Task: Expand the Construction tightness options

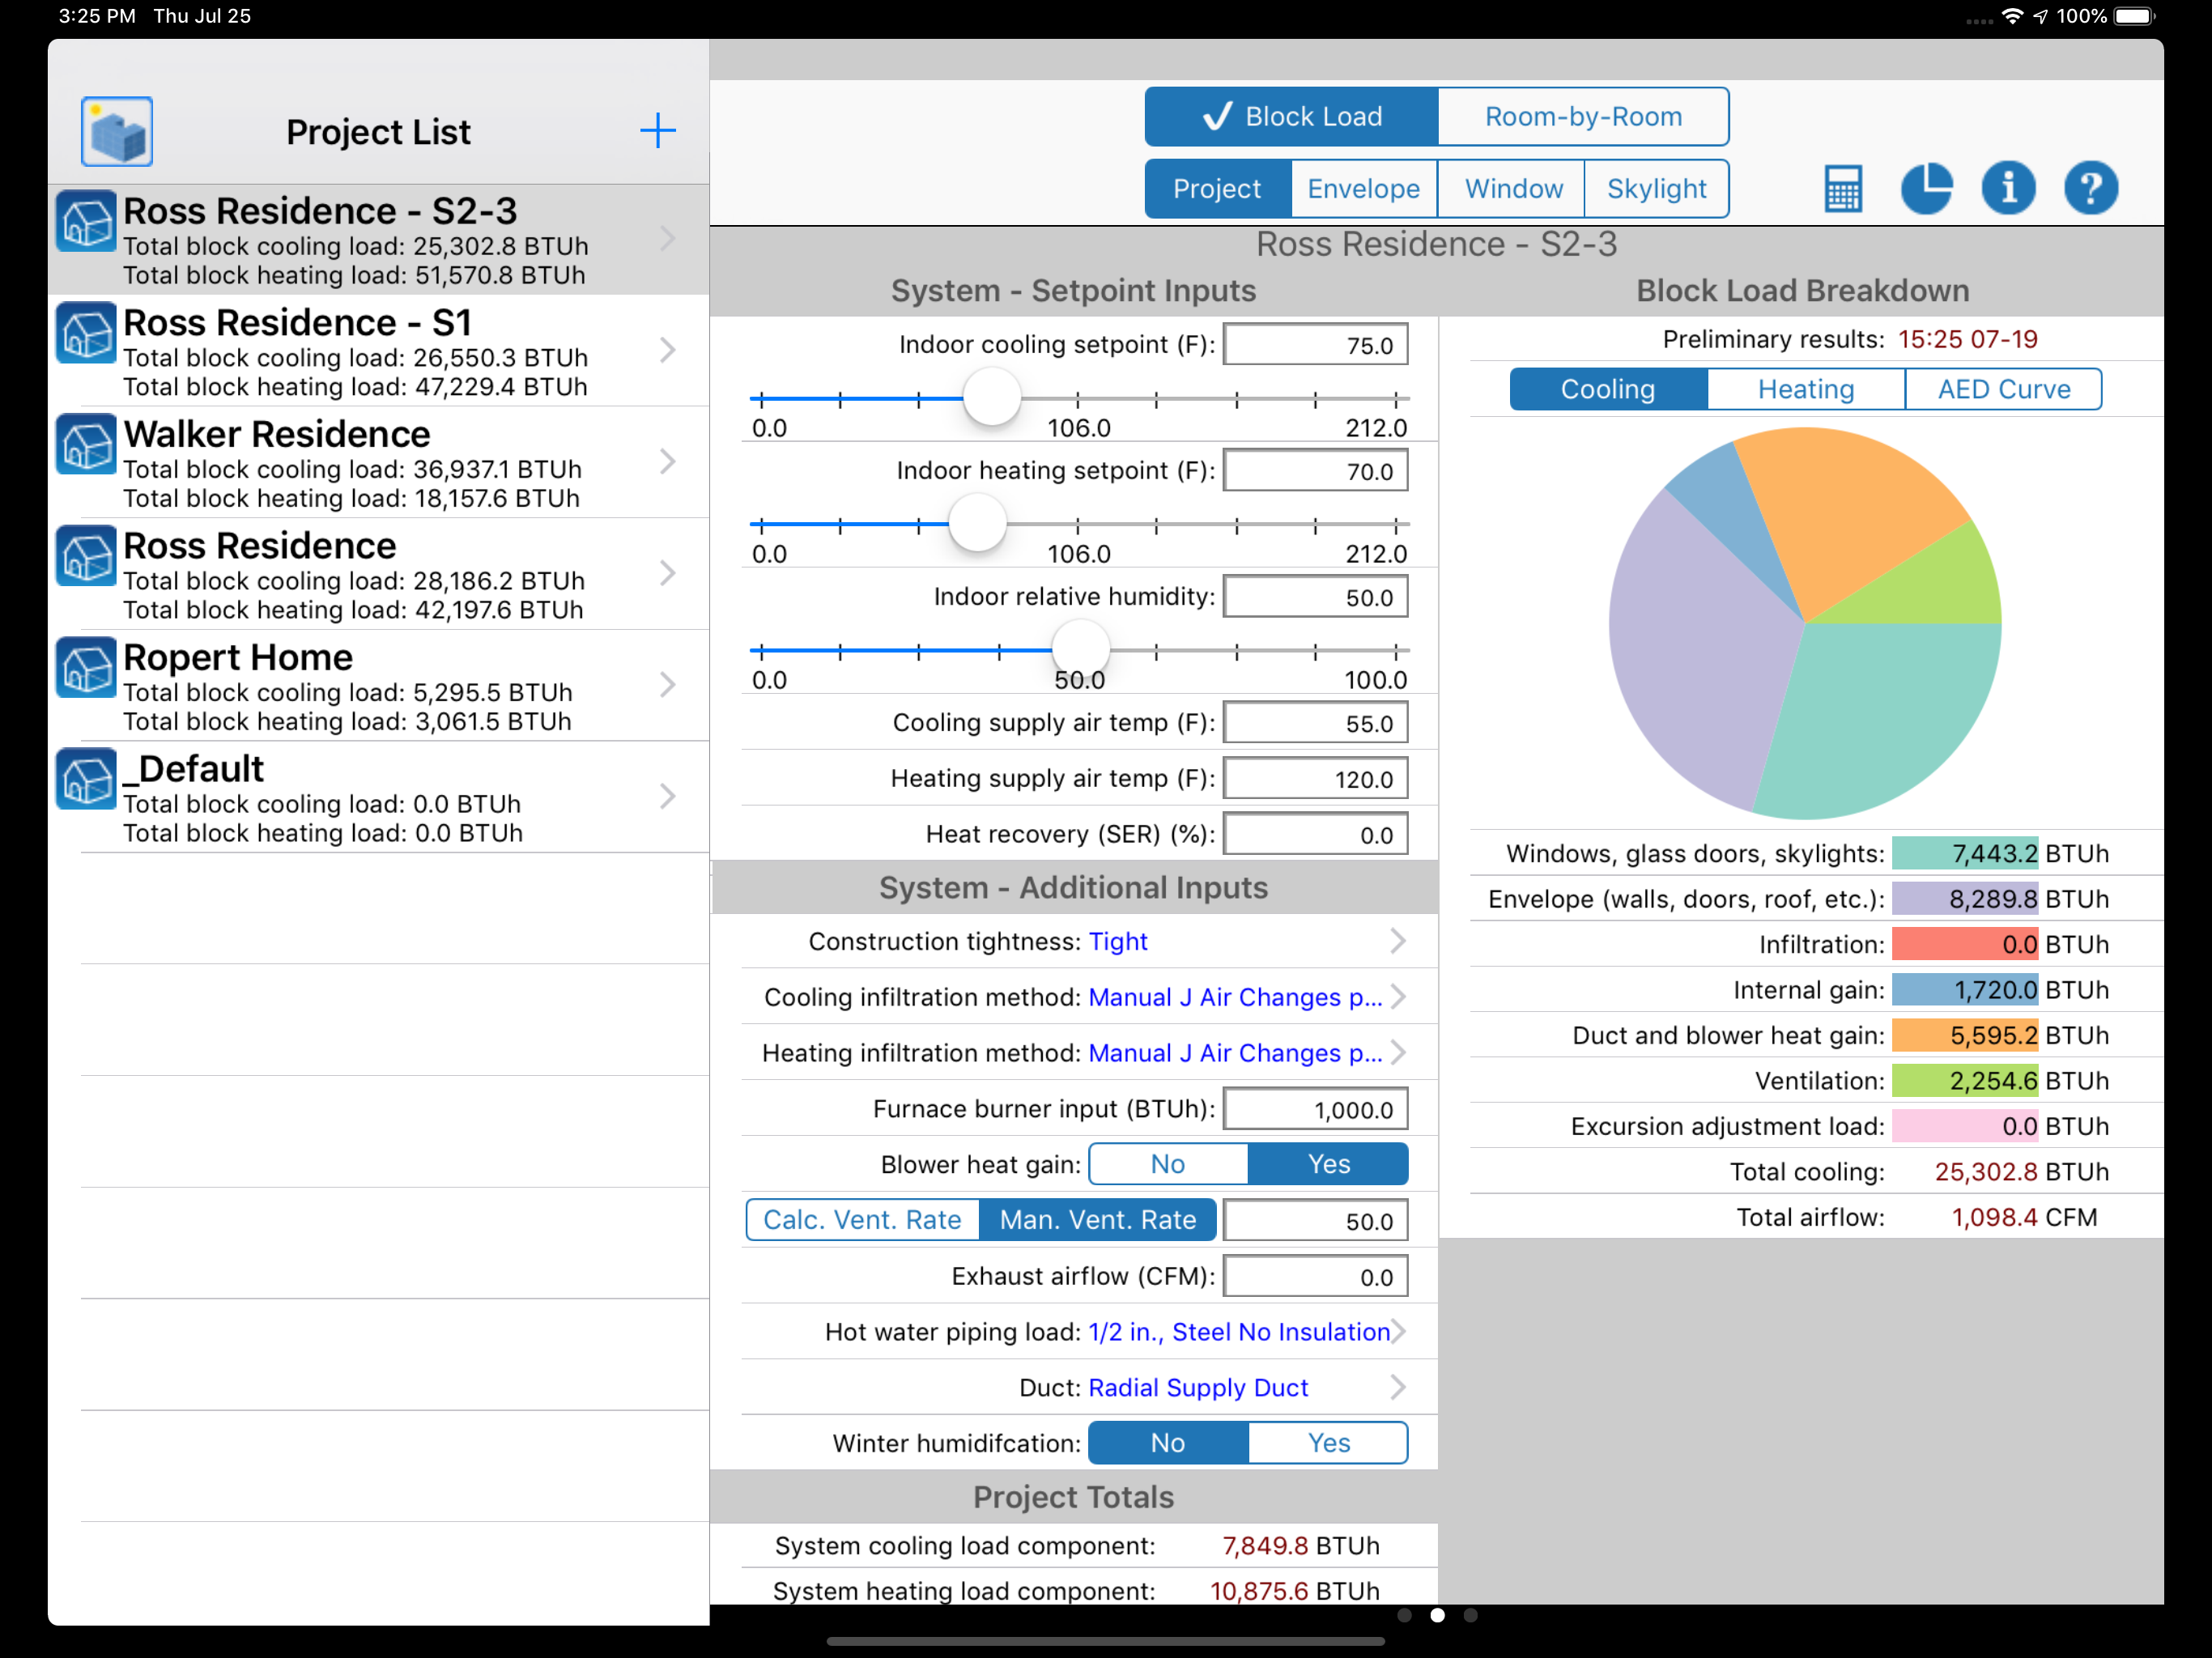Action: [1397, 941]
